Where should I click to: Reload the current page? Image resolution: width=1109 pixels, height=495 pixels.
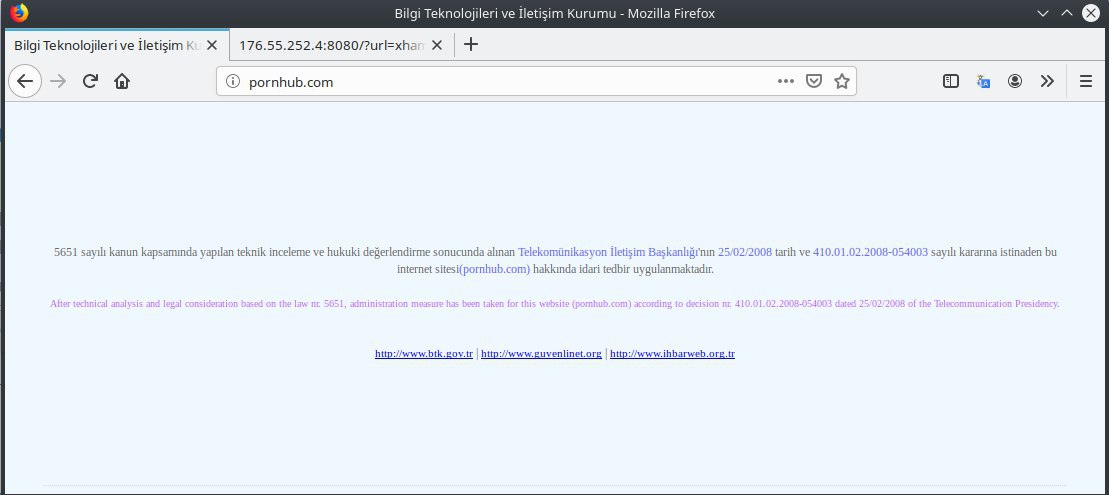90,81
